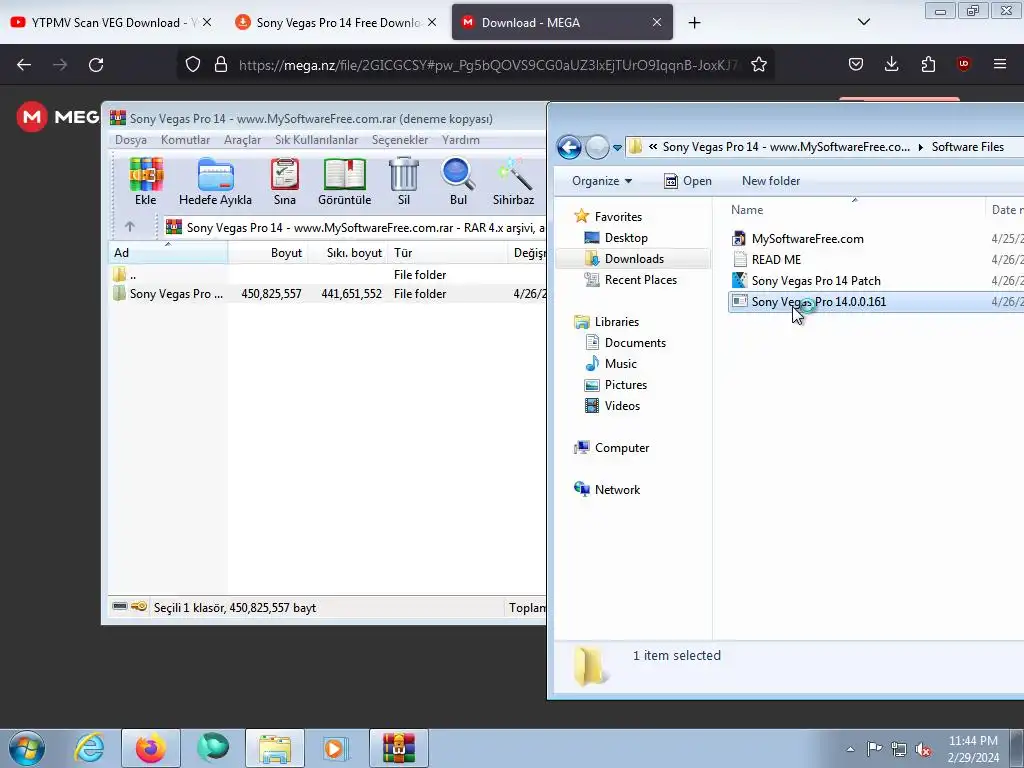Click the Bul find icon
Screen dimensions: 1024x768
pos(458,182)
